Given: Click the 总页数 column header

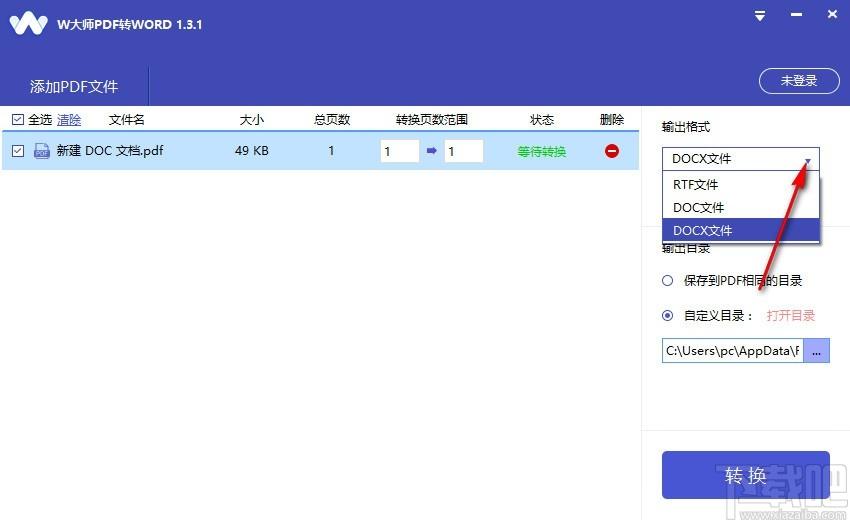Looking at the screenshot, I should pyautogui.click(x=332, y=119).
